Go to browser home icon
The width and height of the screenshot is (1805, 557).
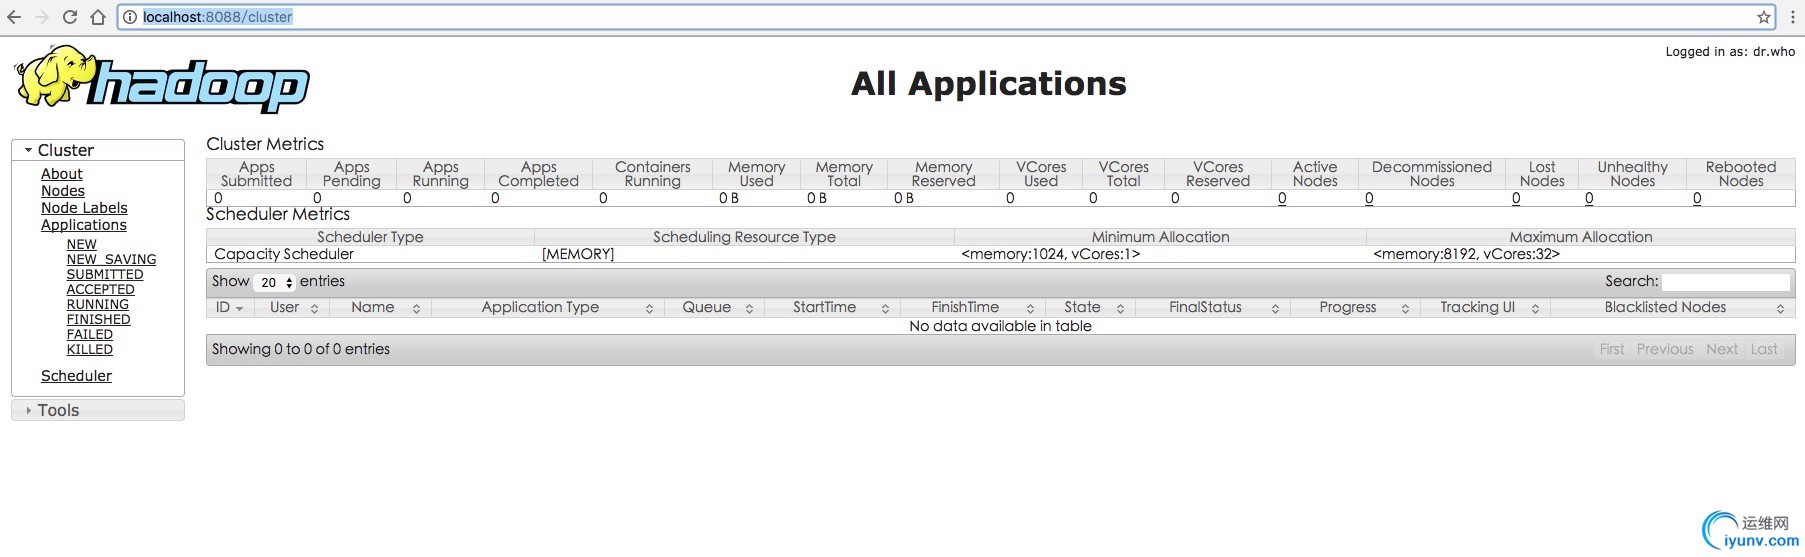98,17
